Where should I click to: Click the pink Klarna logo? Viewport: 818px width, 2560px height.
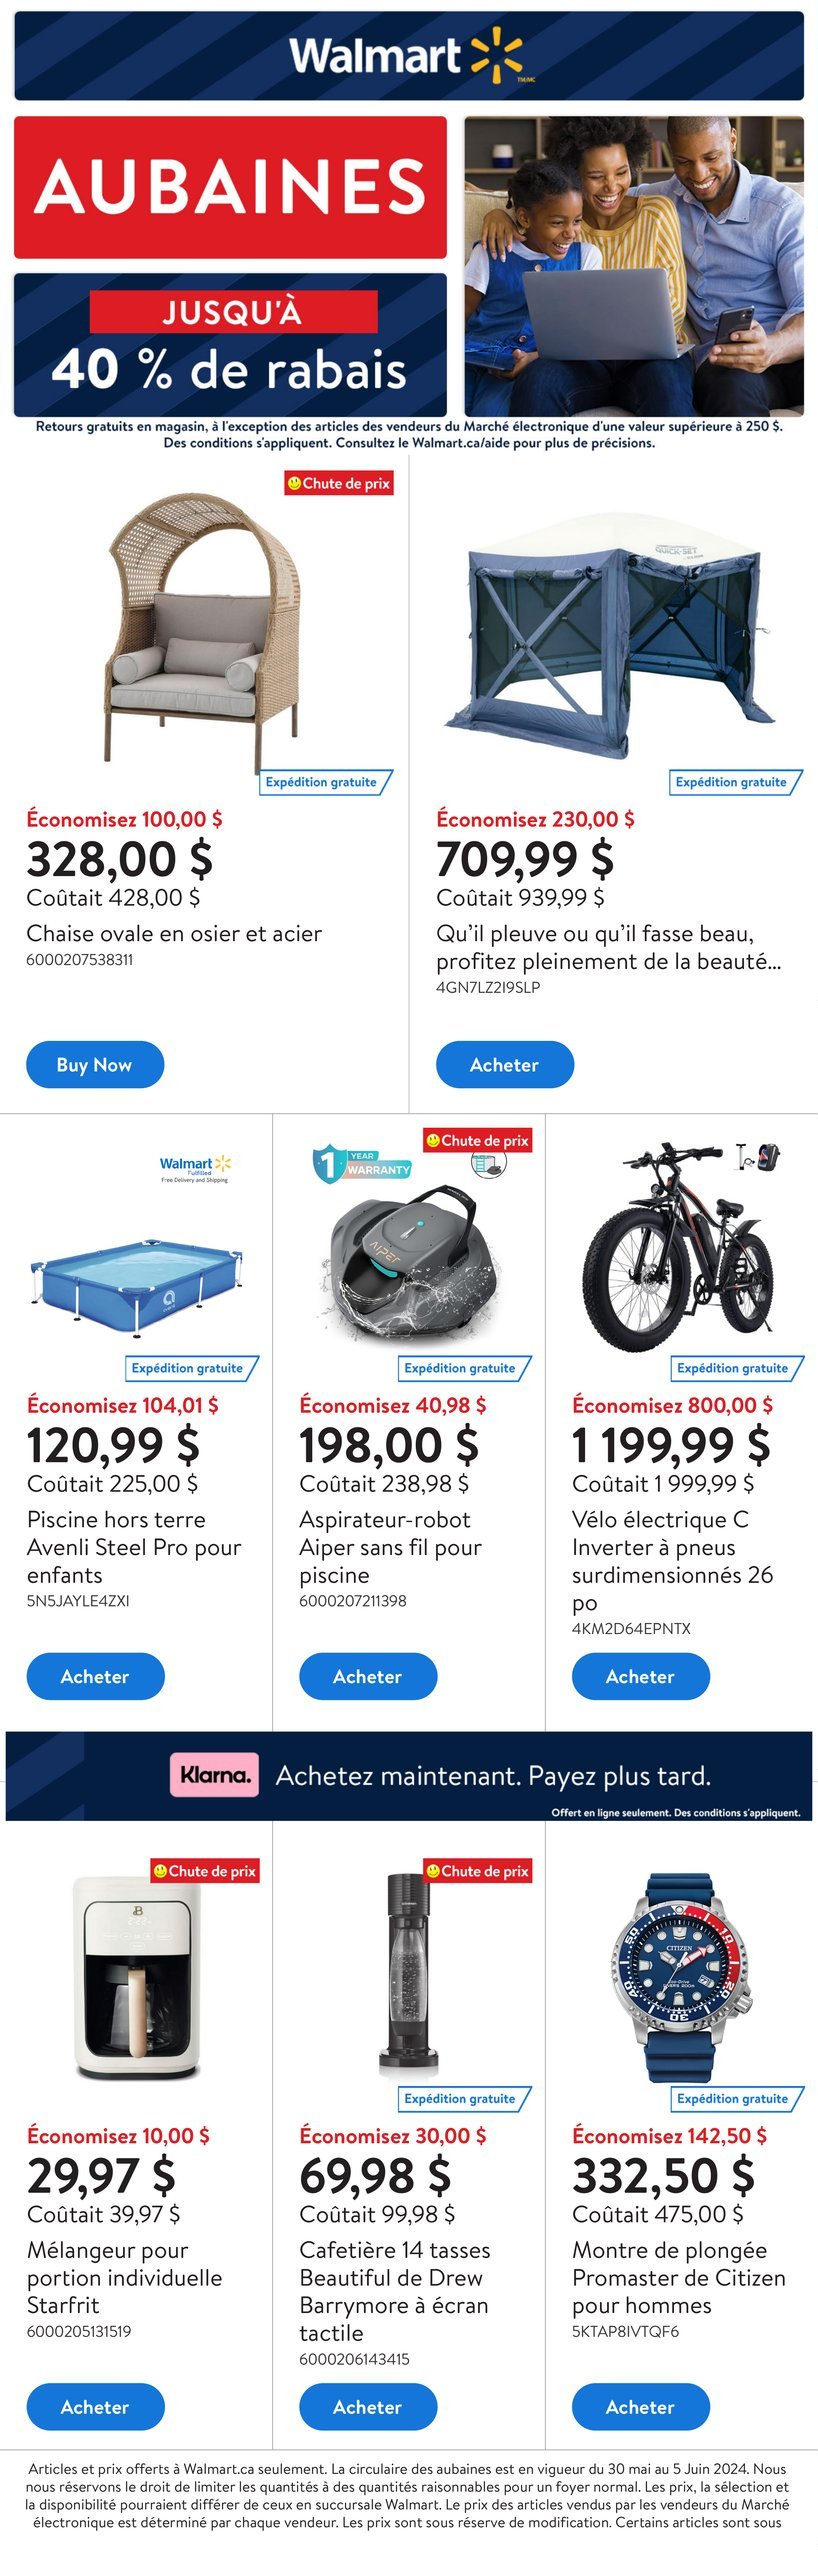214,1775
